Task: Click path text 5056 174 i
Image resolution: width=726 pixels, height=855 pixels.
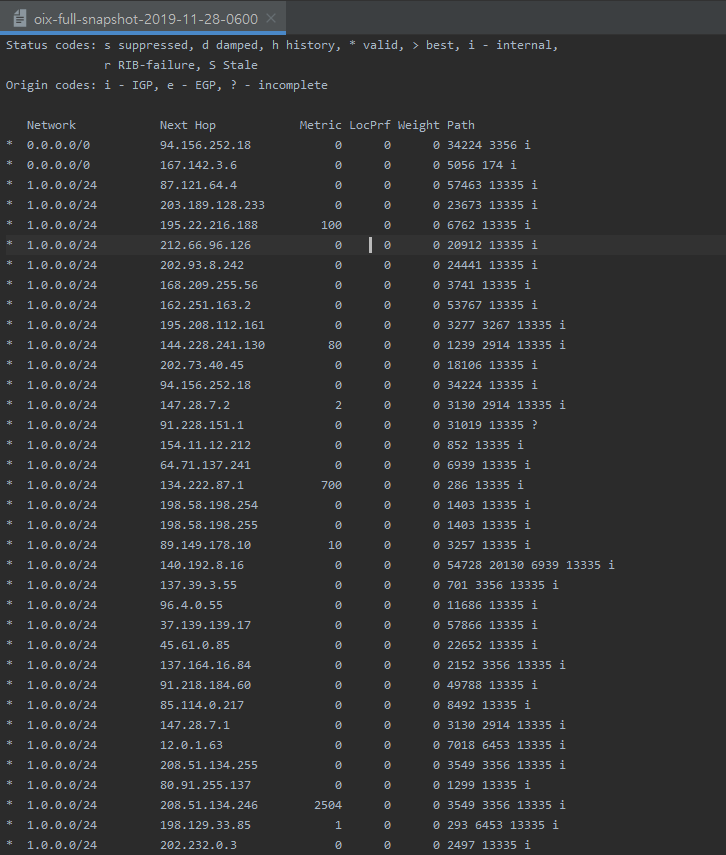Action: 482,165
